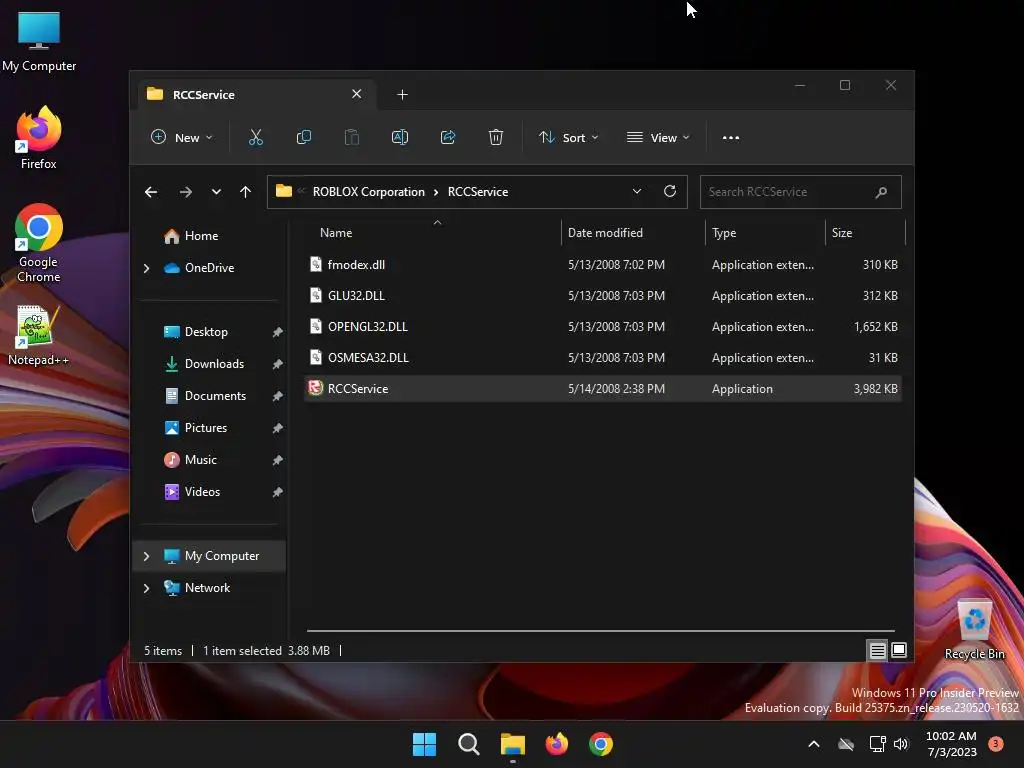Open the Sort dropdown menu
Screen dimensions: 1024x768
[569, 138]
